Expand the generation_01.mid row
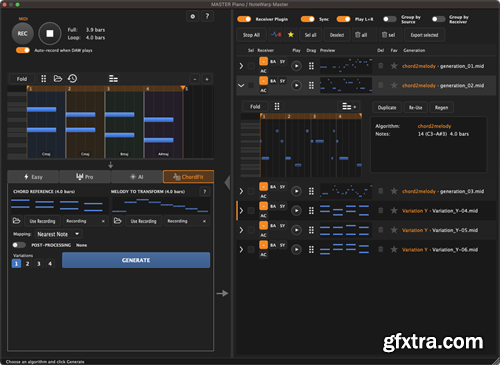 pos(241,66)
